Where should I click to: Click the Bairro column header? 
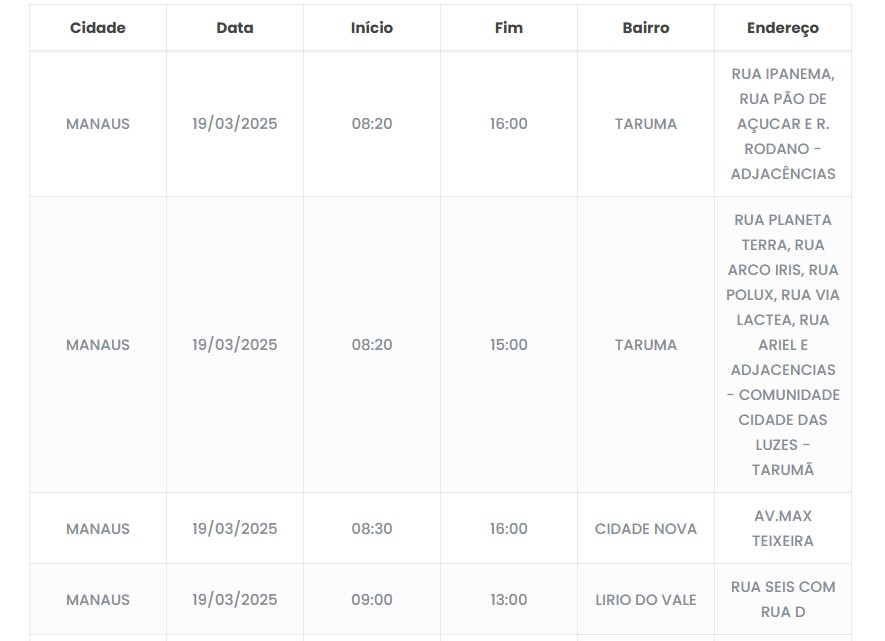pyautogui.click(x=646, y=28)
